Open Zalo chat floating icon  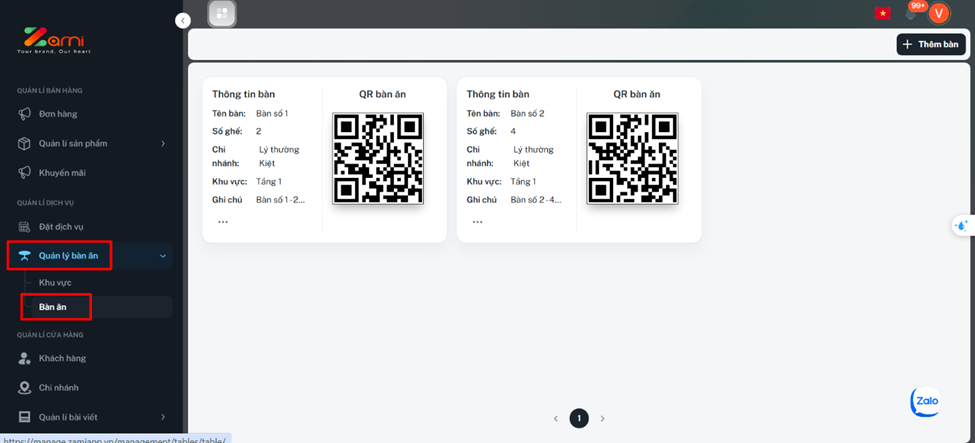[x=925, y=401]
